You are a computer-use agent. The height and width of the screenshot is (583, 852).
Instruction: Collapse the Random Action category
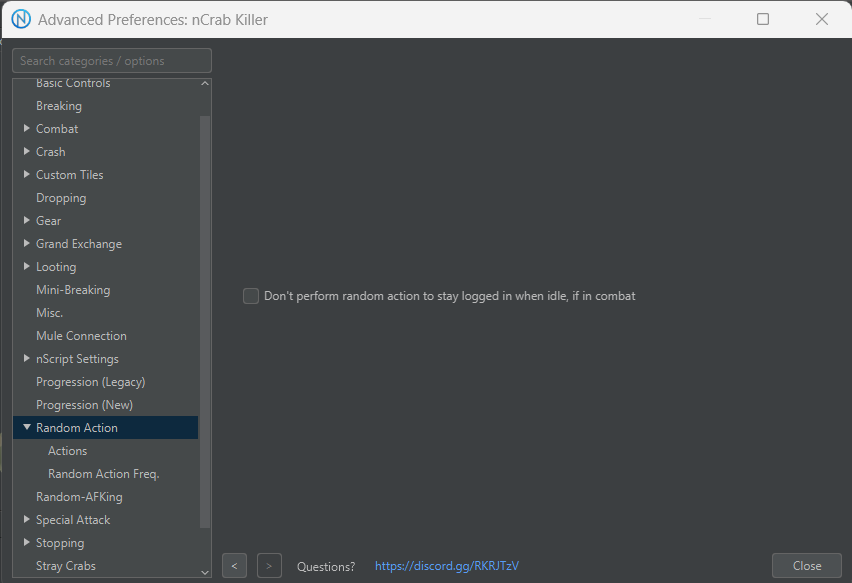(x=27, y=428)
